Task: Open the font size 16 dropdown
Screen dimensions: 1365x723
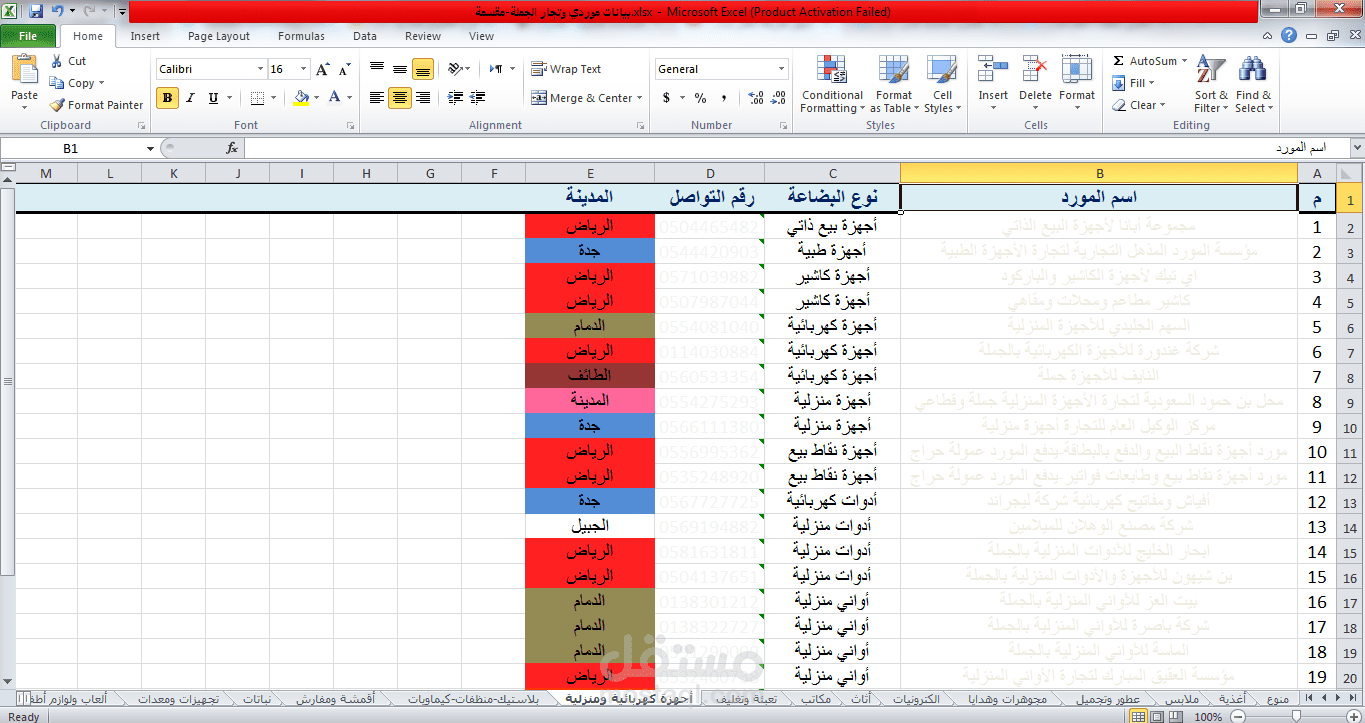Action: (304, 69)
